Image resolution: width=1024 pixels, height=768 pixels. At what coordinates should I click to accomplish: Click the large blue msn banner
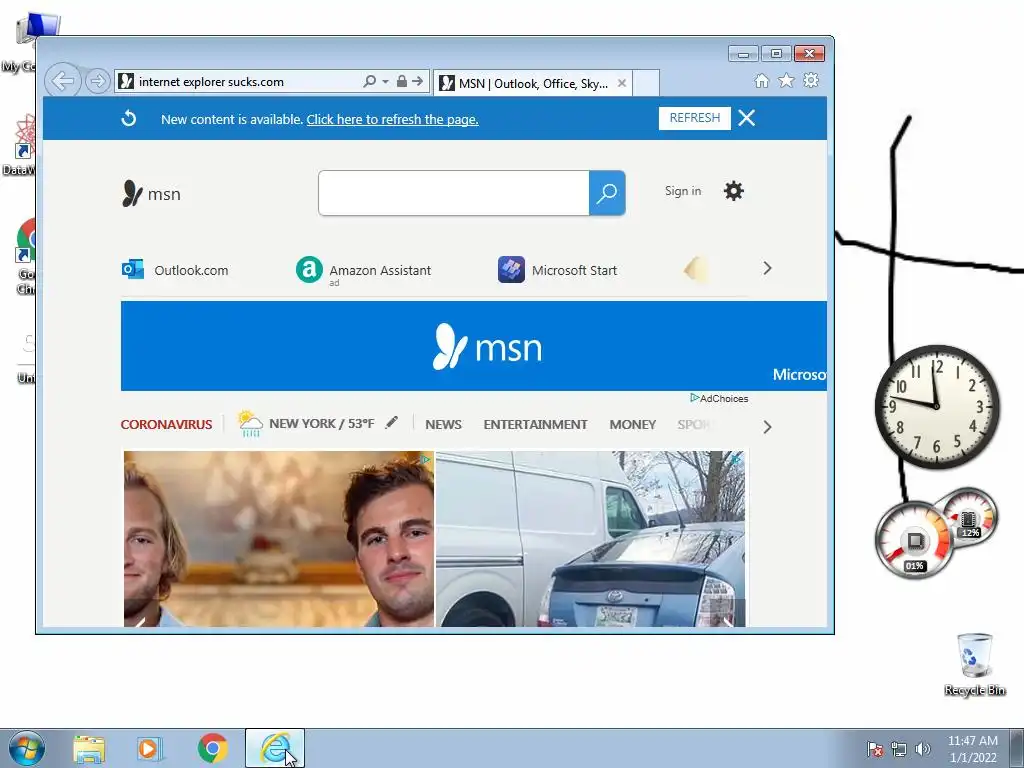coord(473,346)
